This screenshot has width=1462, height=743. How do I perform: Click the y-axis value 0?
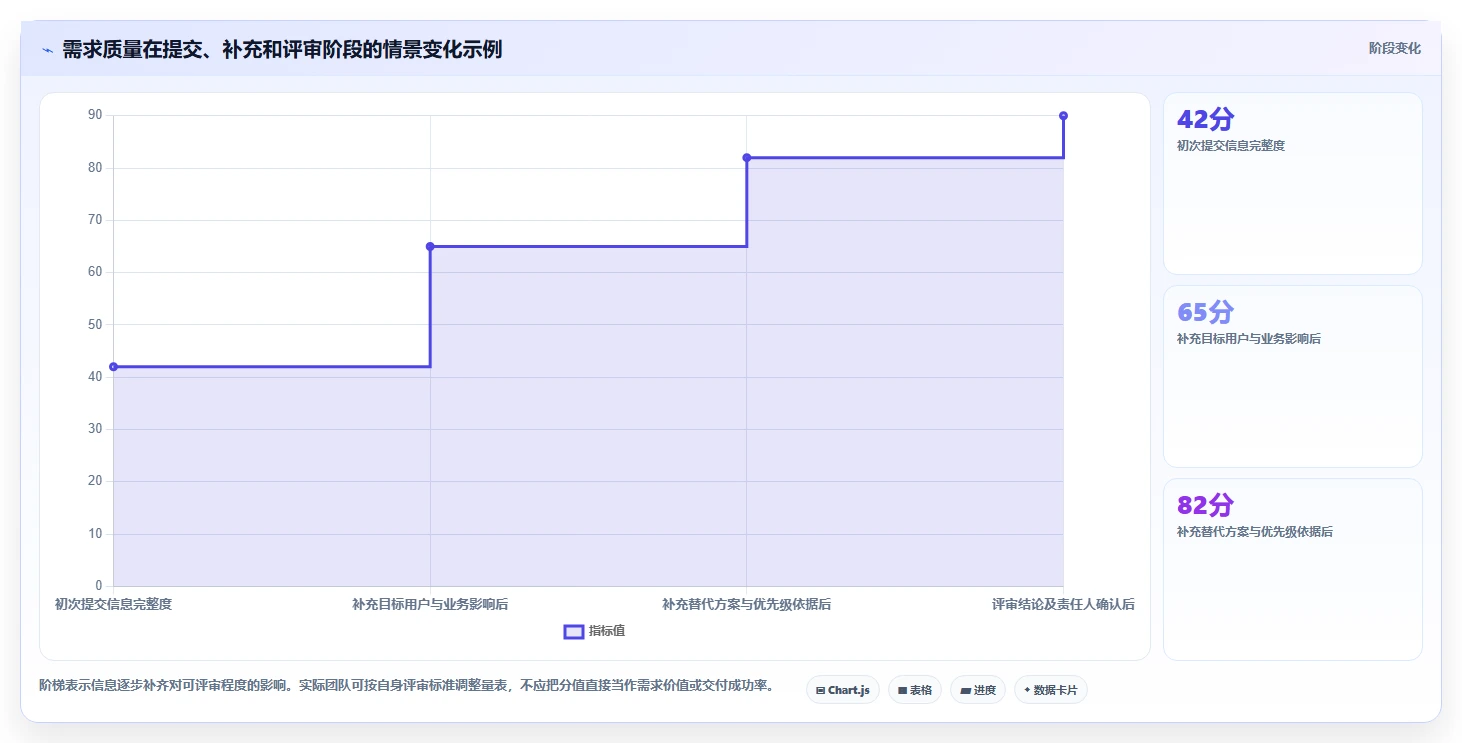tap(99, 586)
